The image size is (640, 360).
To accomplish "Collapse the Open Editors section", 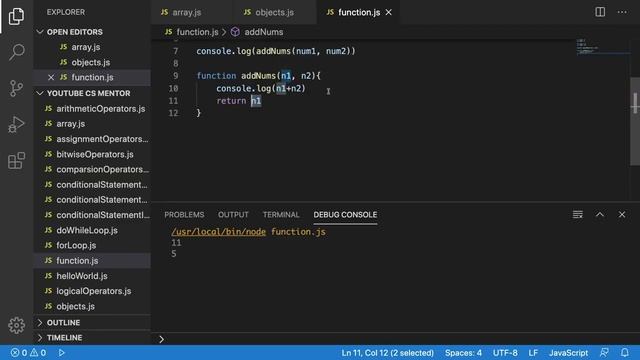I will [x=40, y=32].
